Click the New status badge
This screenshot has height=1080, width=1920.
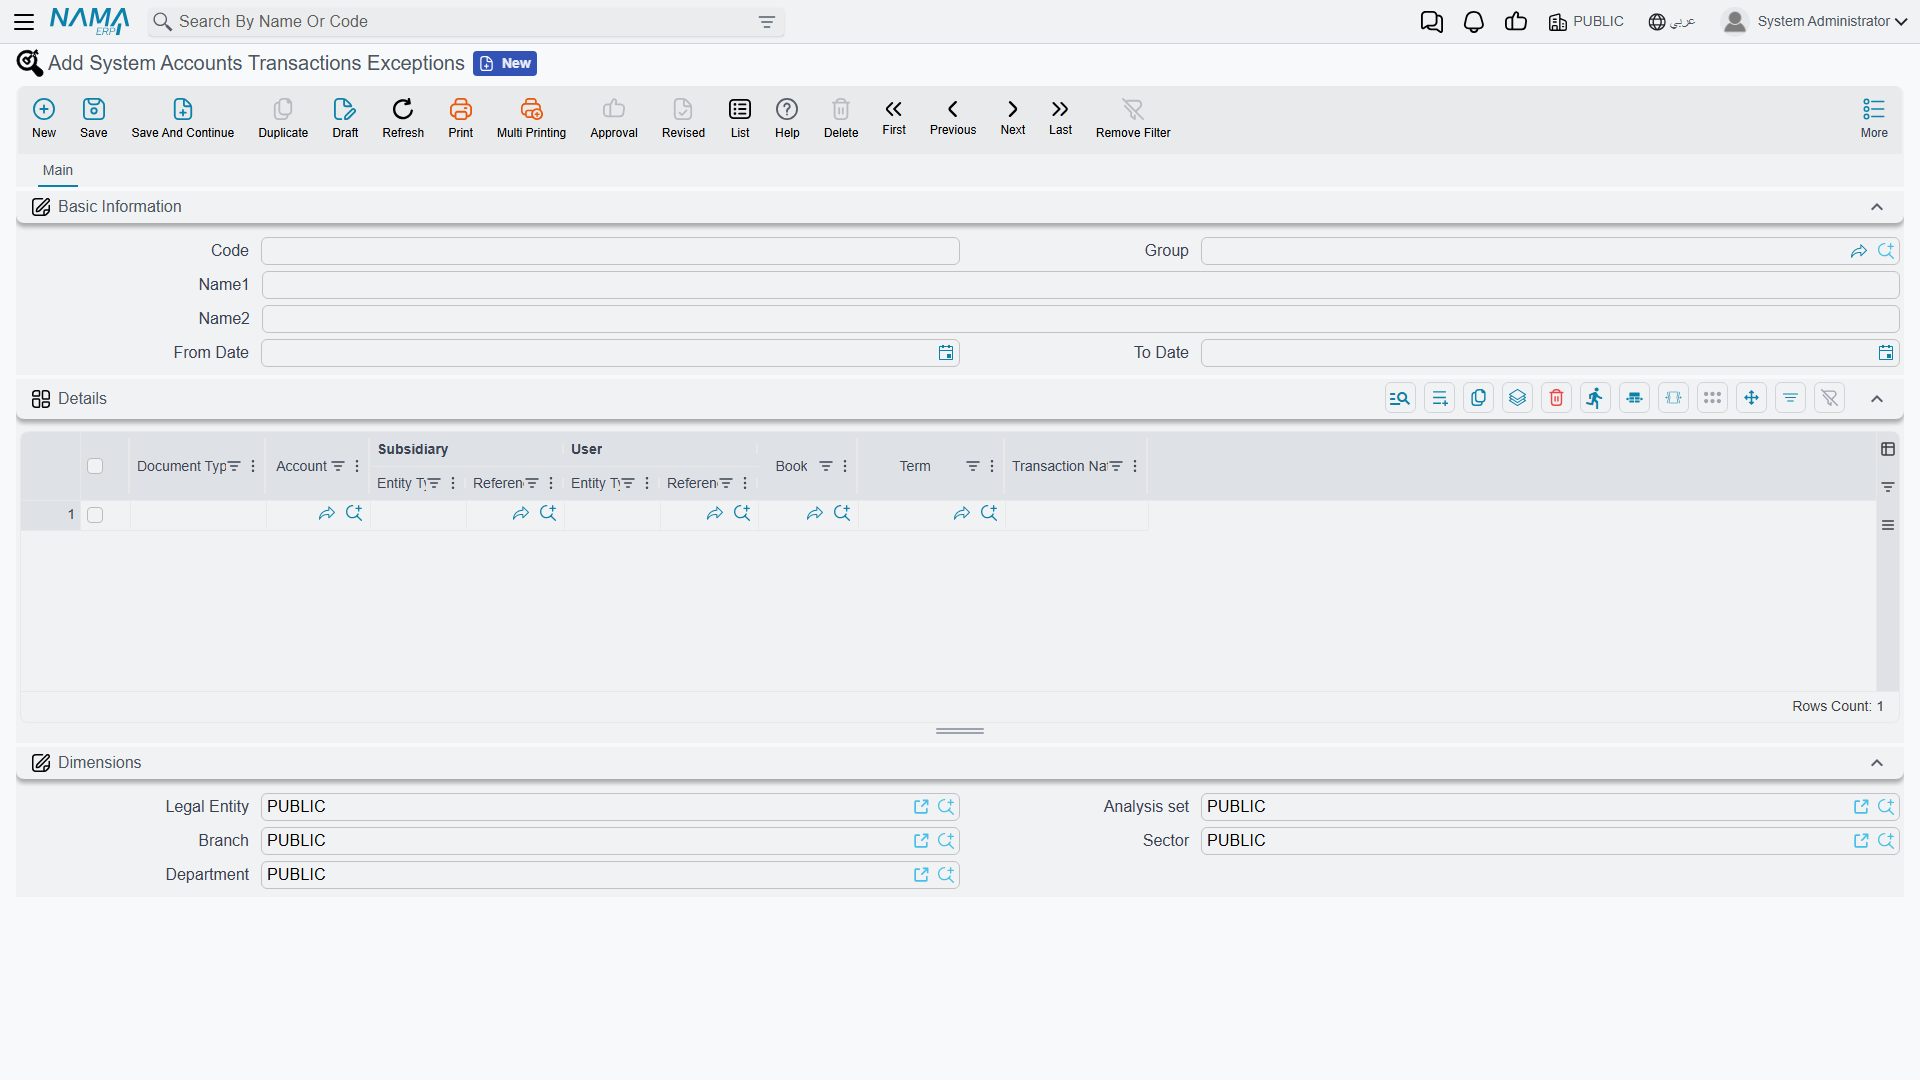pyautogui.click(x=505, y=63)
